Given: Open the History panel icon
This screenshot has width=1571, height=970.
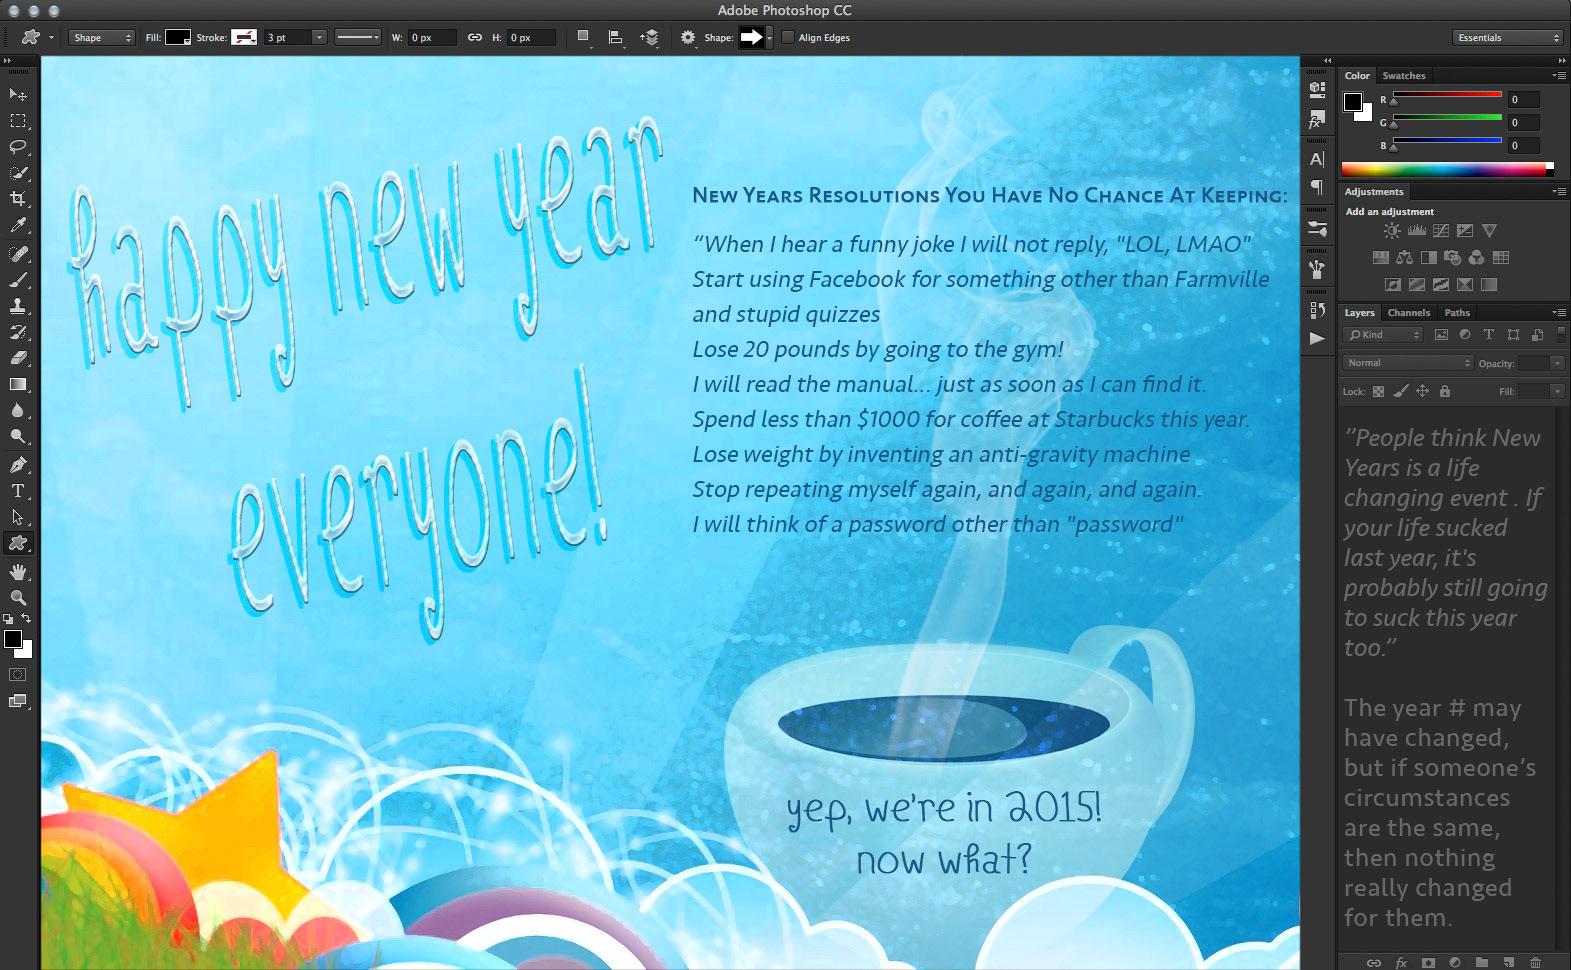Looking at the screenshot, I should point(1317,310).
